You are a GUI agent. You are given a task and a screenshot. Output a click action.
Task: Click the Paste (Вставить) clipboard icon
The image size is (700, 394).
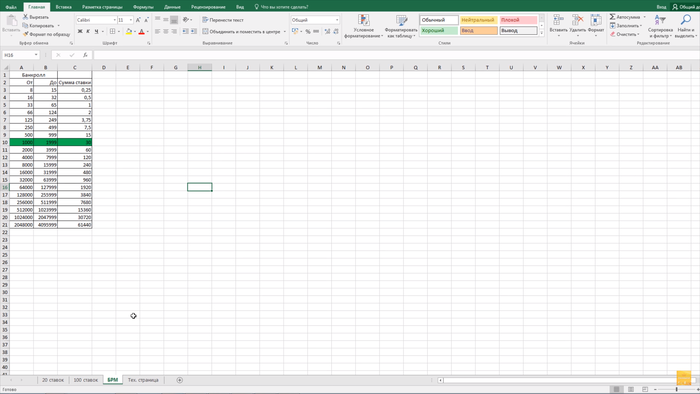pyautogui.click(x=11, y=21)
